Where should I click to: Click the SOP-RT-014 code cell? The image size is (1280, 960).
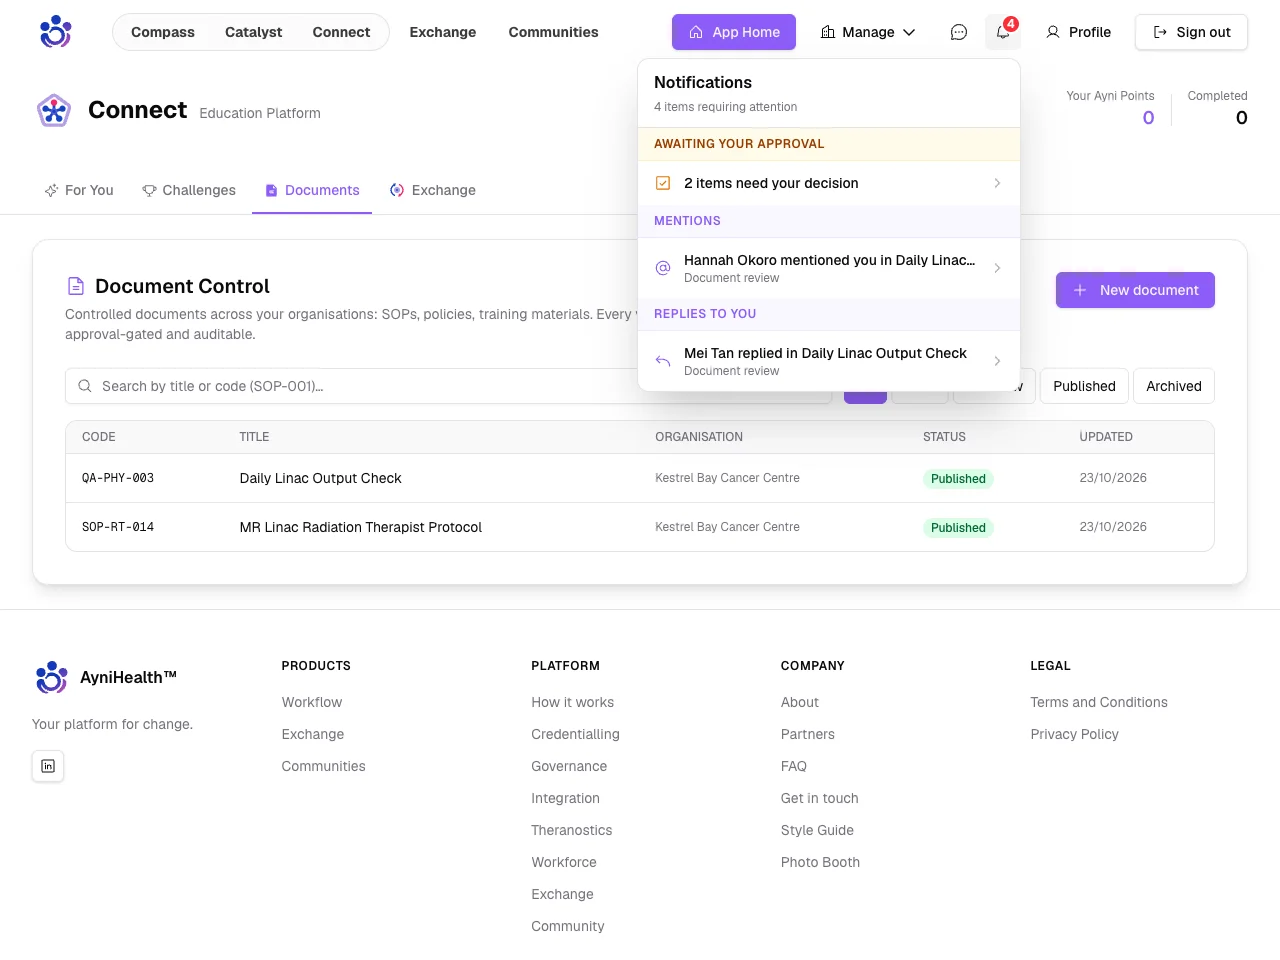tap(118, 527)
